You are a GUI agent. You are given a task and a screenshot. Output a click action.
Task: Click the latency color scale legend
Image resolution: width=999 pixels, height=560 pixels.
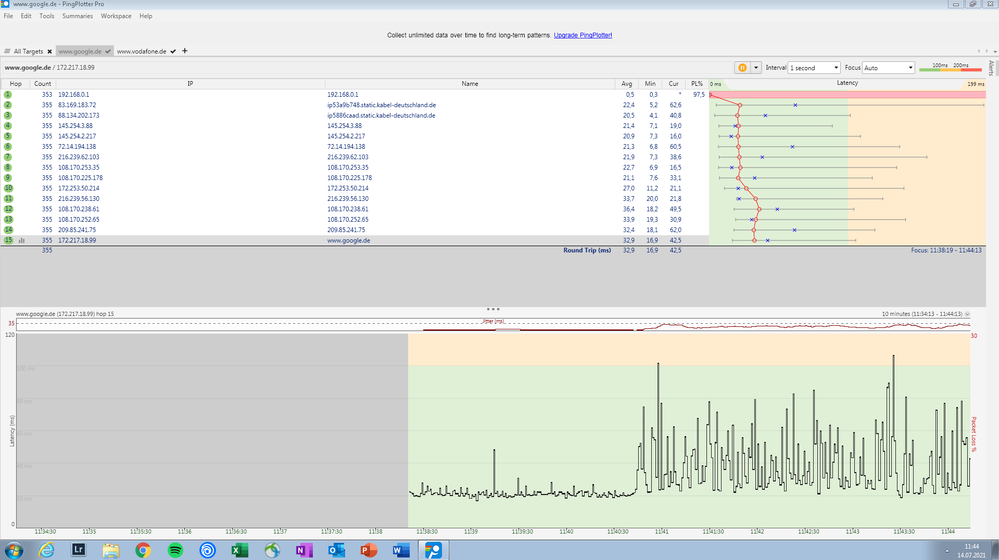[x=950, y=67]
